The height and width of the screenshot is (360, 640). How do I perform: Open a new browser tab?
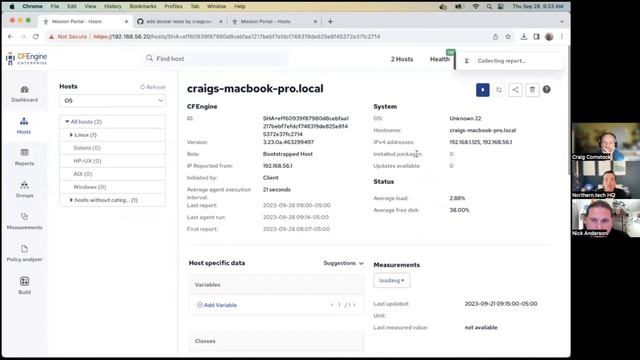[x=330, y=22]
